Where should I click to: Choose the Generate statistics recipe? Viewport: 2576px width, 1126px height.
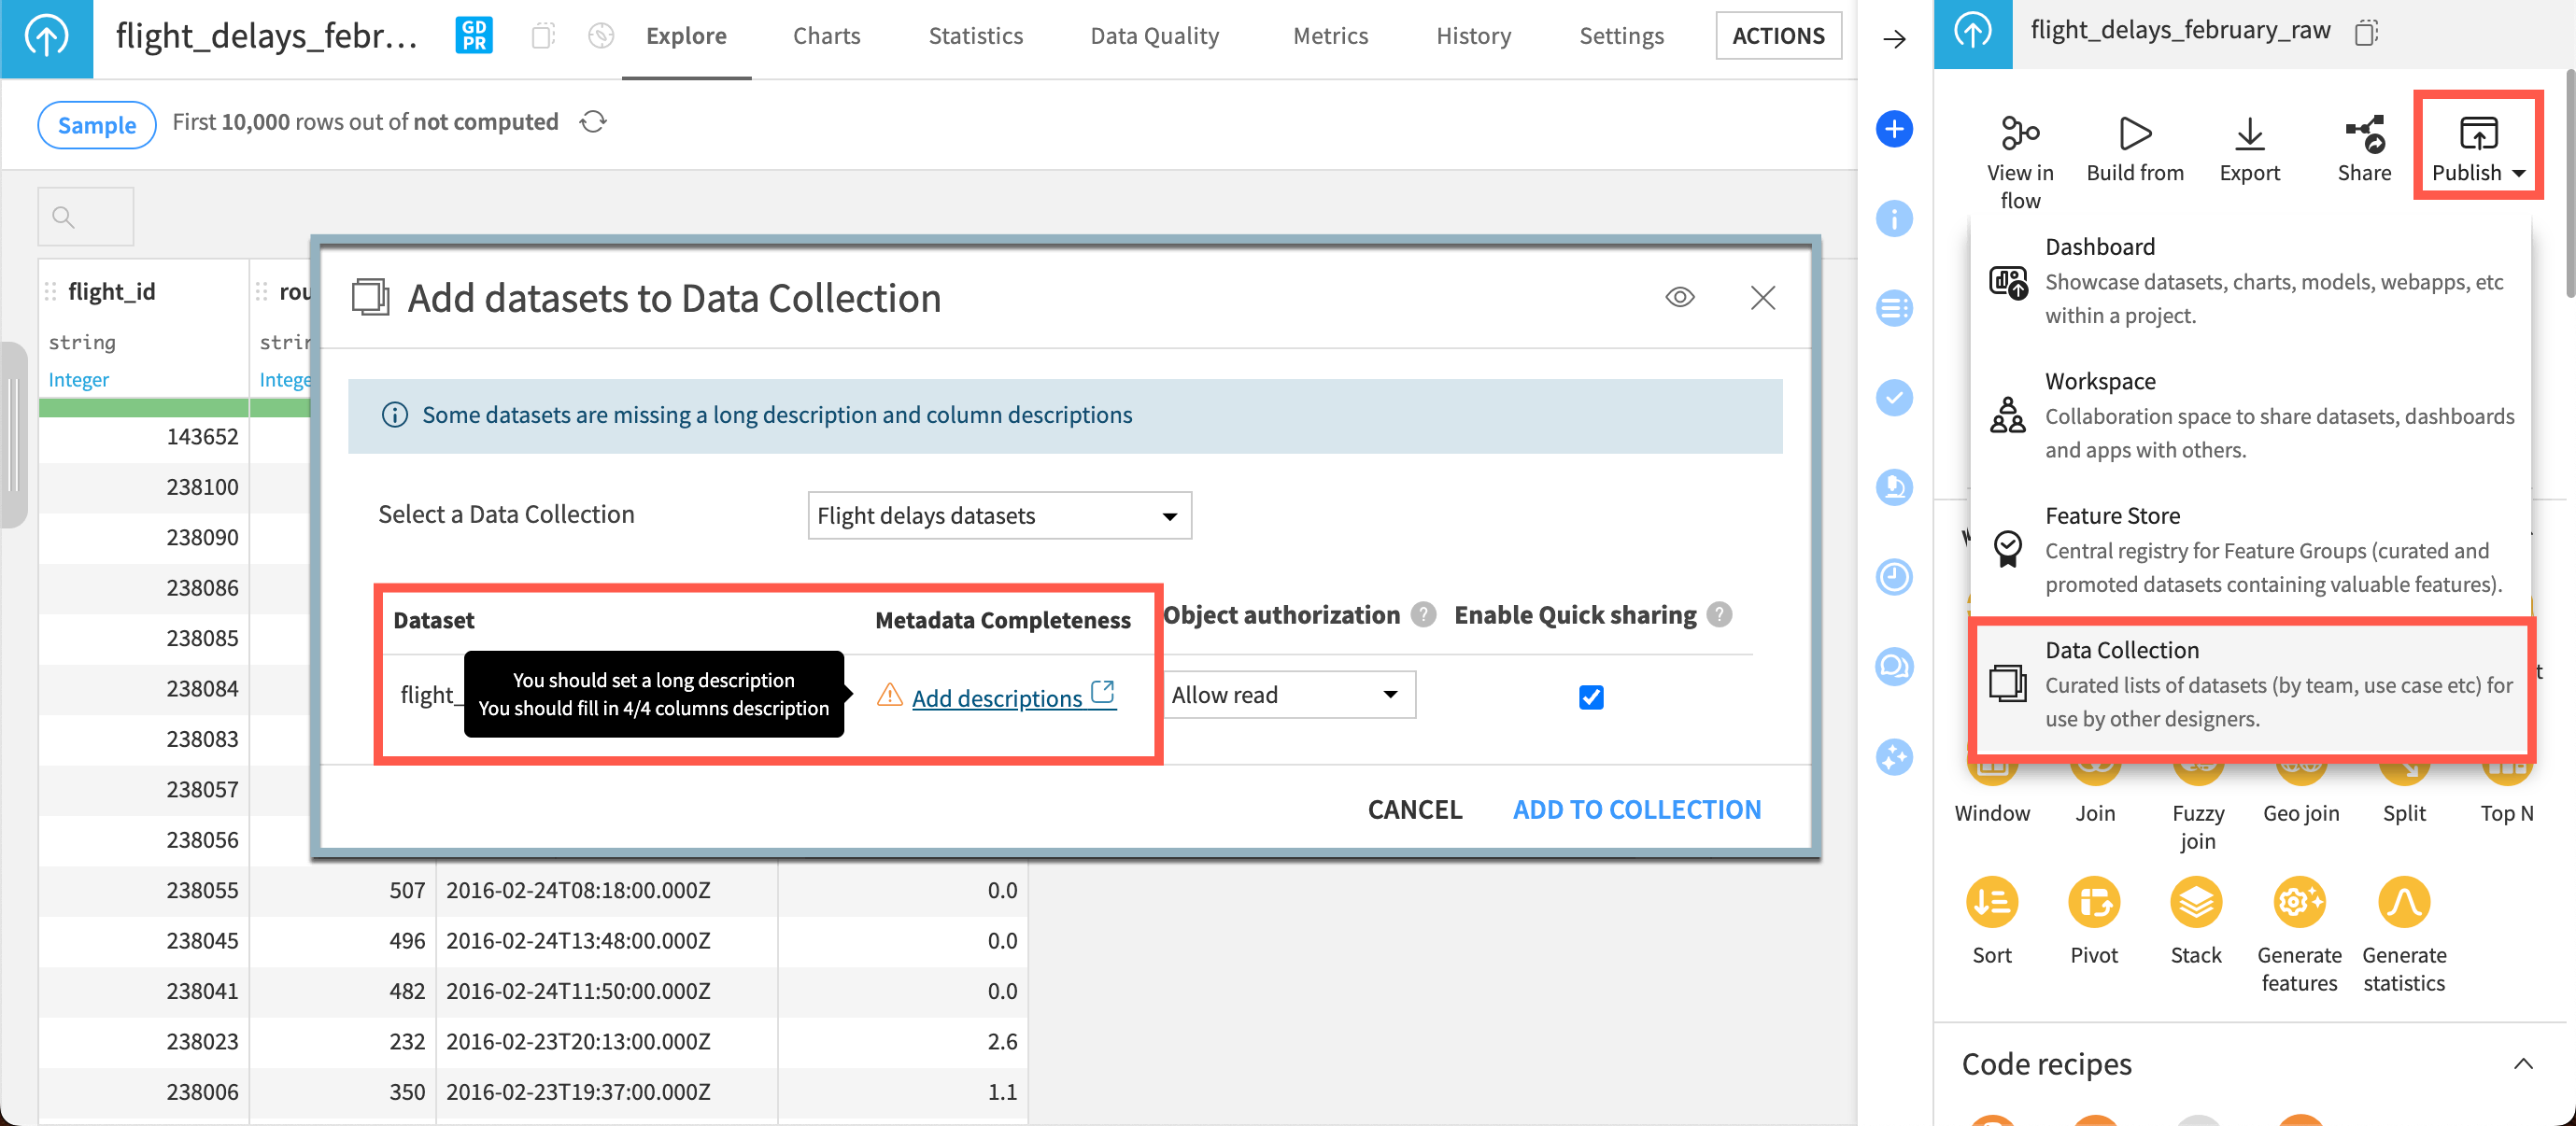tap(2404, 905)
